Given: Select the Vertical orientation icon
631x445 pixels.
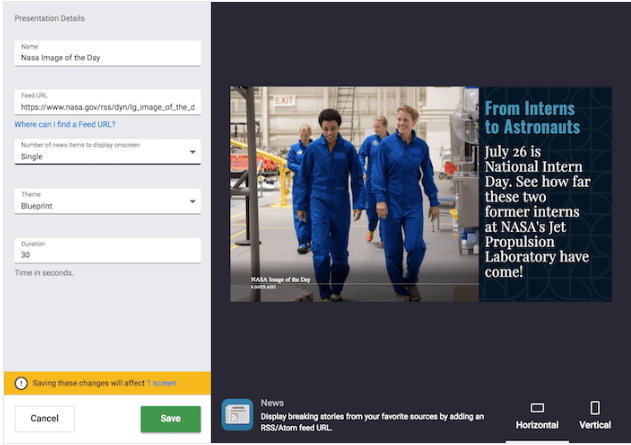Looking at the screenshot, I should click(x=595, y=408).
